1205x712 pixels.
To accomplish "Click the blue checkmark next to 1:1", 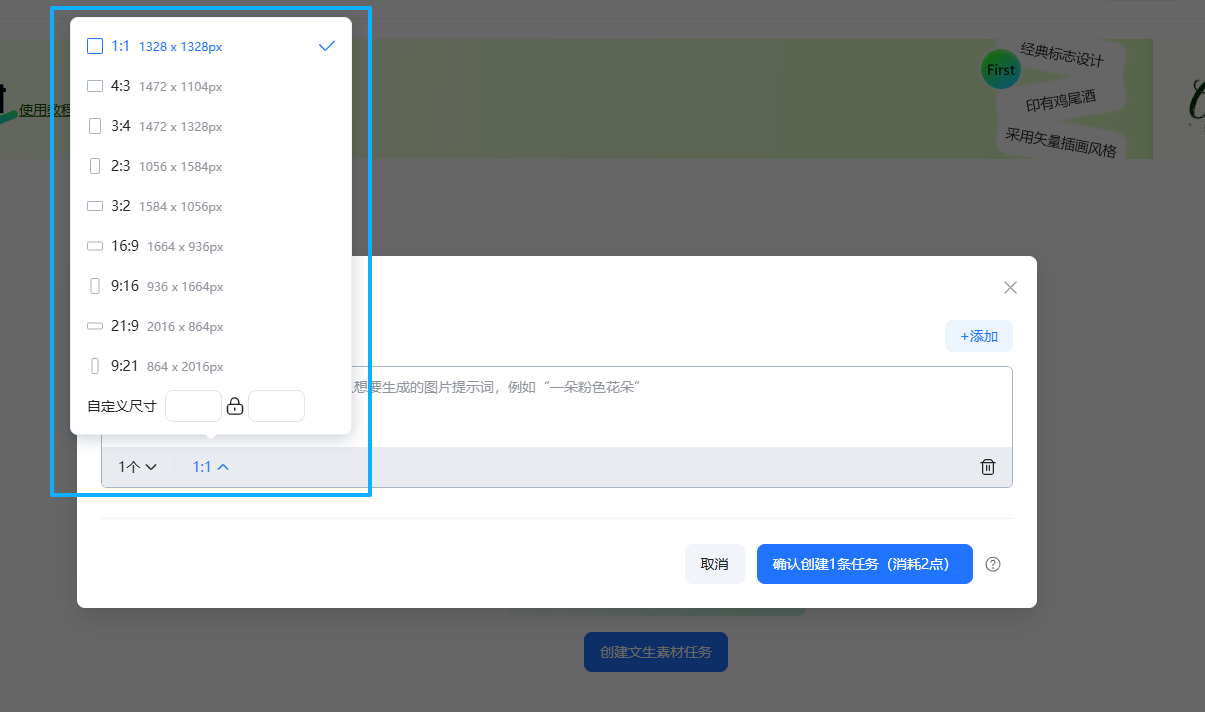I will click(326, 45).
